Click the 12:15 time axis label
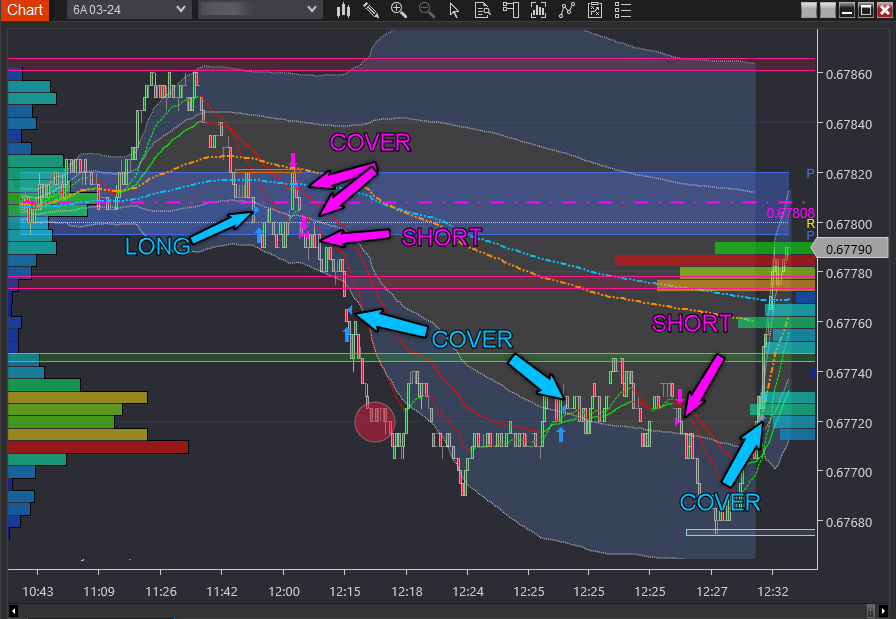Viewport: 896px width, 619px height. 345,592
